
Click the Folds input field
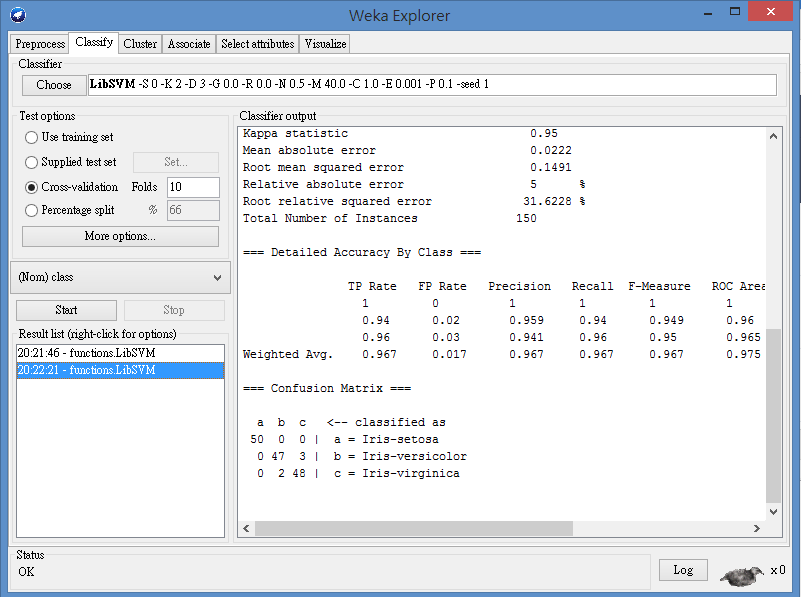pyautogui.click(x=194, y=187)
